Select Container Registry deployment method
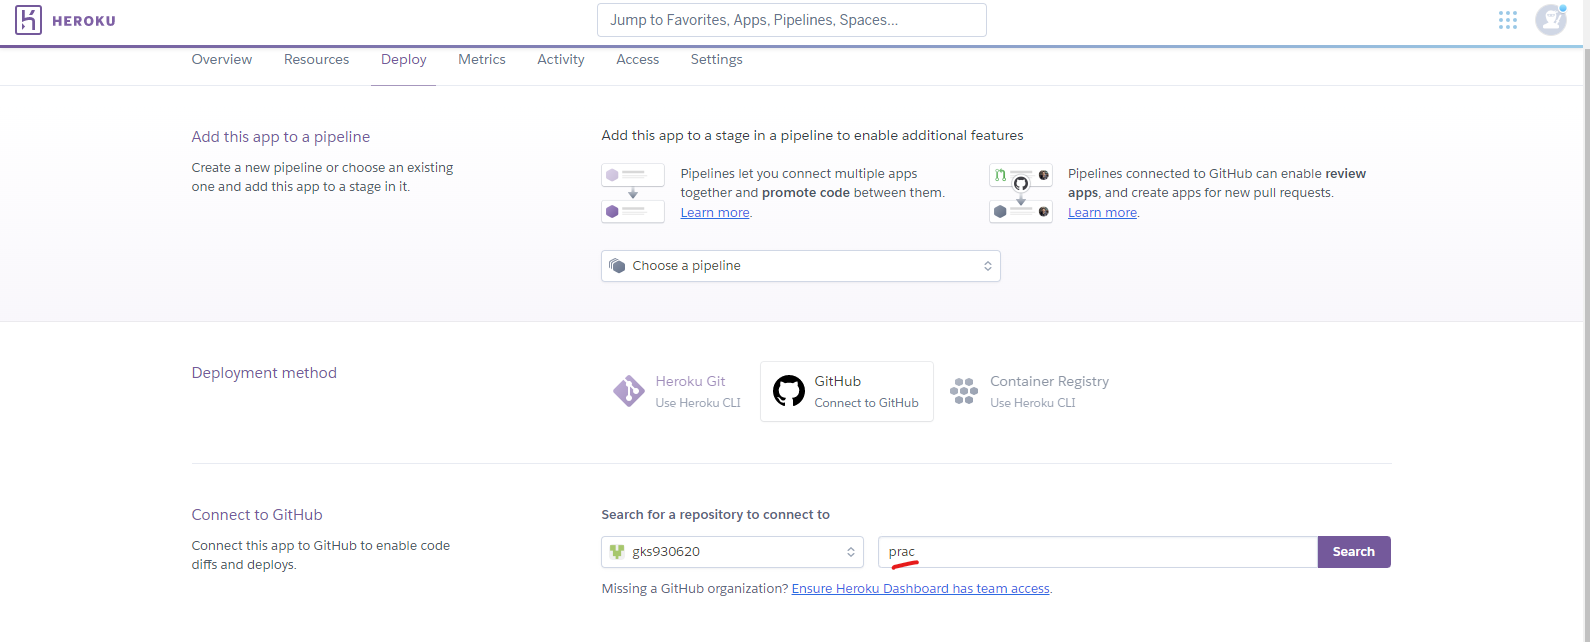Screen dimensions: 1590x642 click(x=1030, y=391)
